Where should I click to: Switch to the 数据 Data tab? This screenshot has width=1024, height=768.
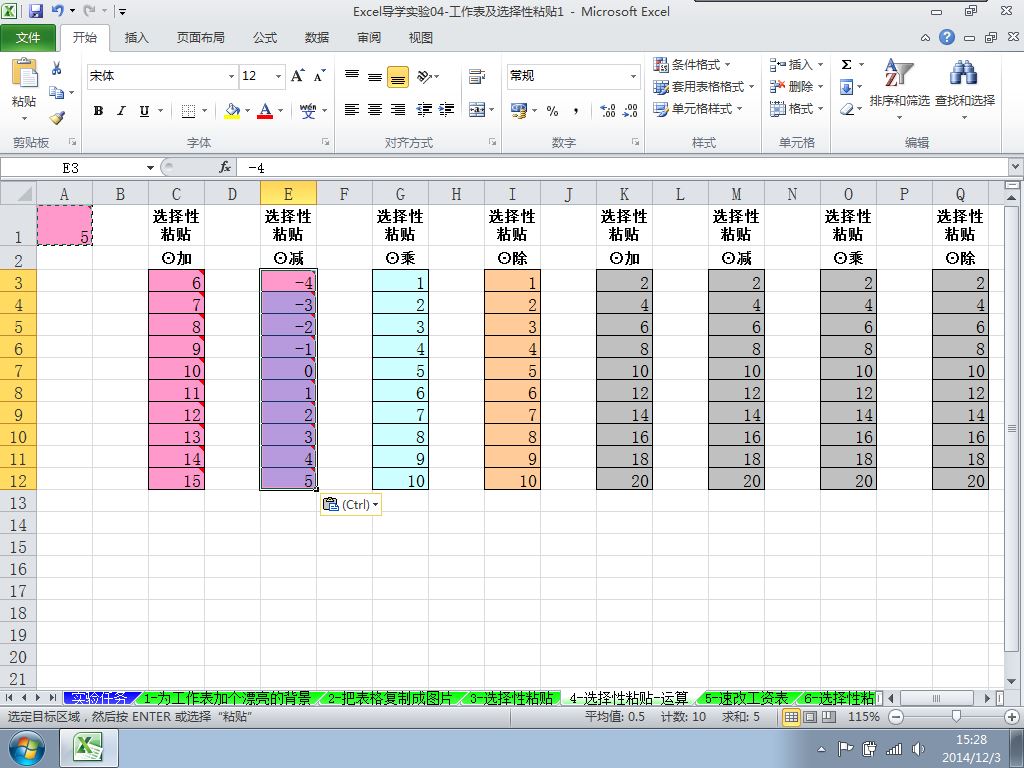(x=317, y=37)
